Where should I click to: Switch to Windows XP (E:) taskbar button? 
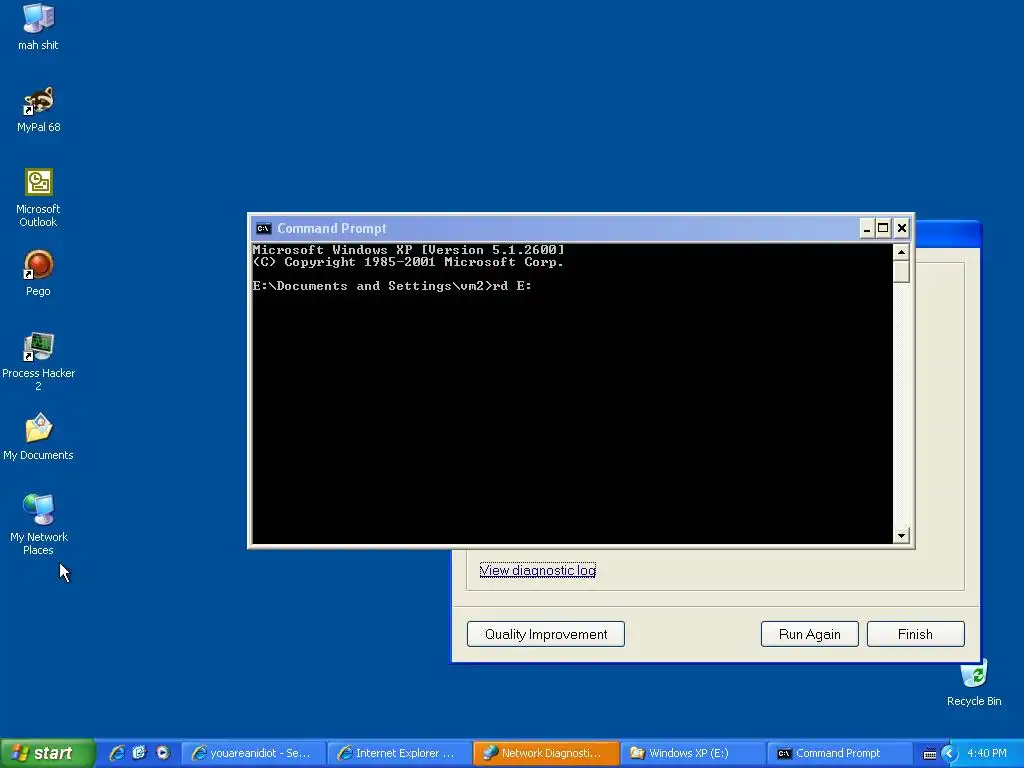(x=691, y=753)
